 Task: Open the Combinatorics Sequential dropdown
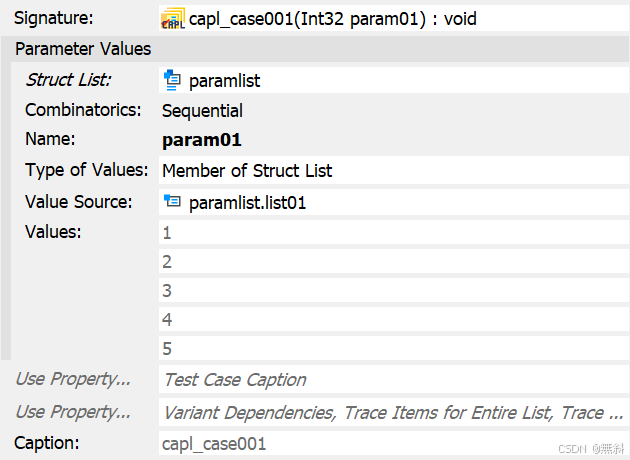click(x=392, y=110)
